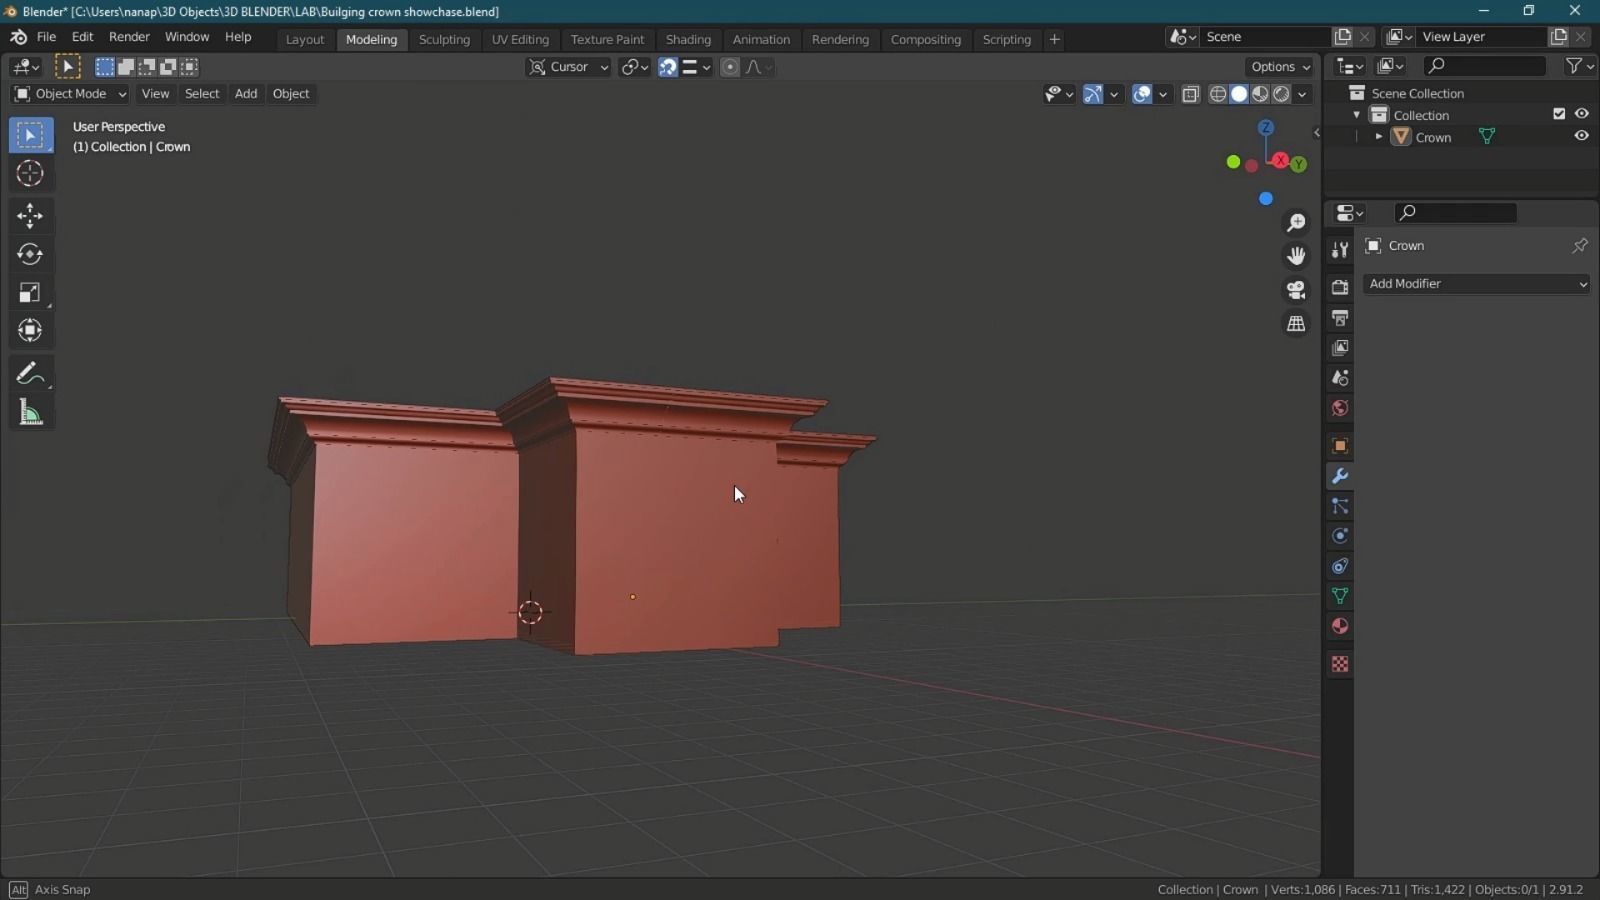The height and width of the screenshot is (900, 1600).
Task: Open Modifier properties wrench tab
Action: [x=1340, y=476]
